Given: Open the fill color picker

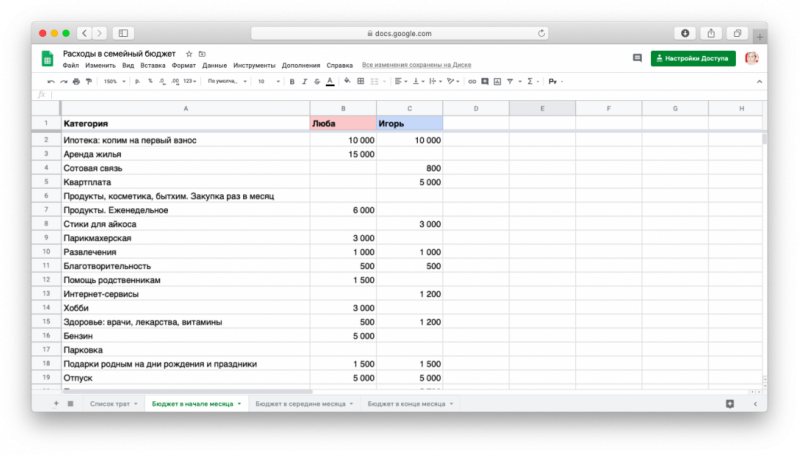Looking at the screenshot, I should [347, 81].
